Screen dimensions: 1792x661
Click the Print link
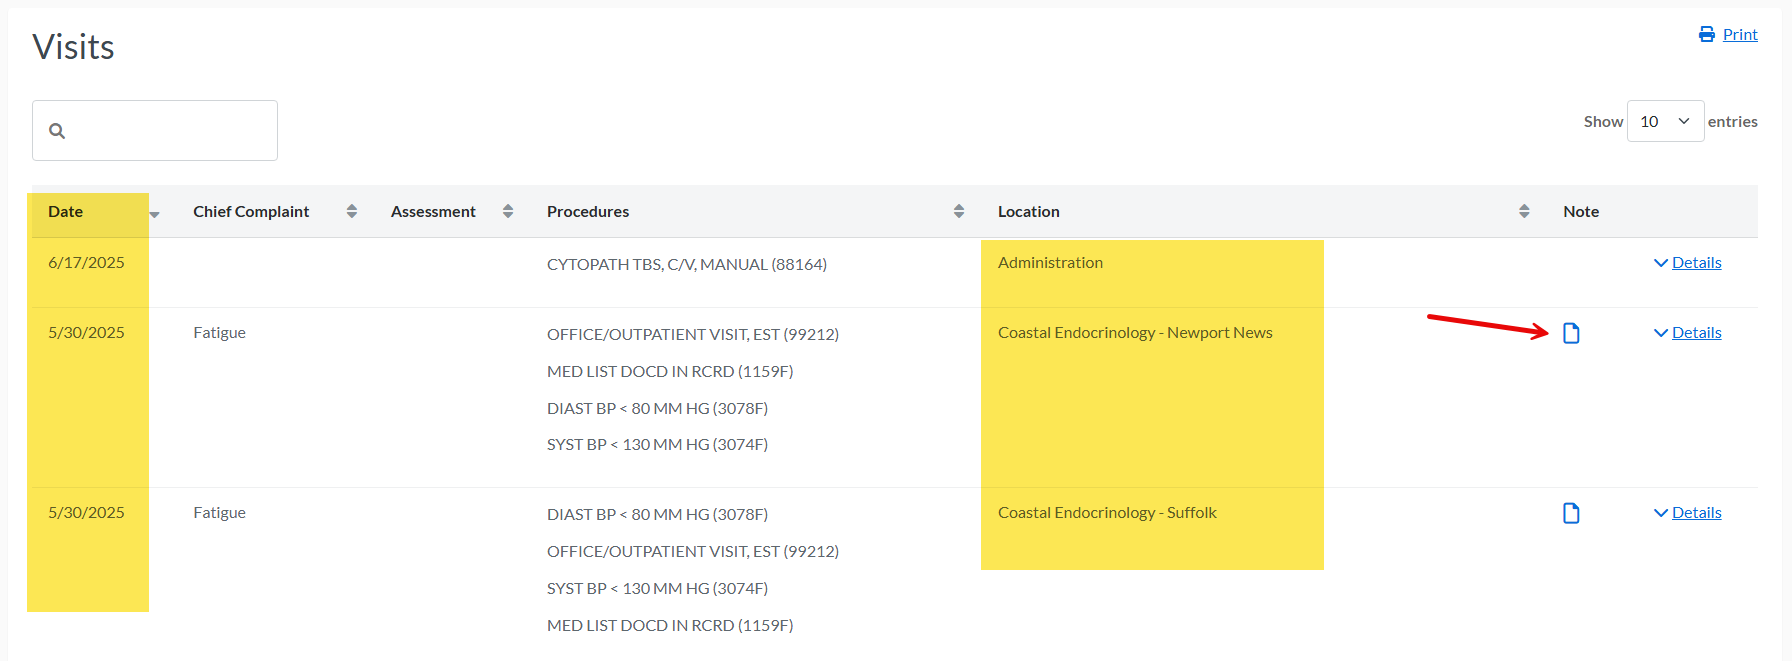coord(1740,34)
